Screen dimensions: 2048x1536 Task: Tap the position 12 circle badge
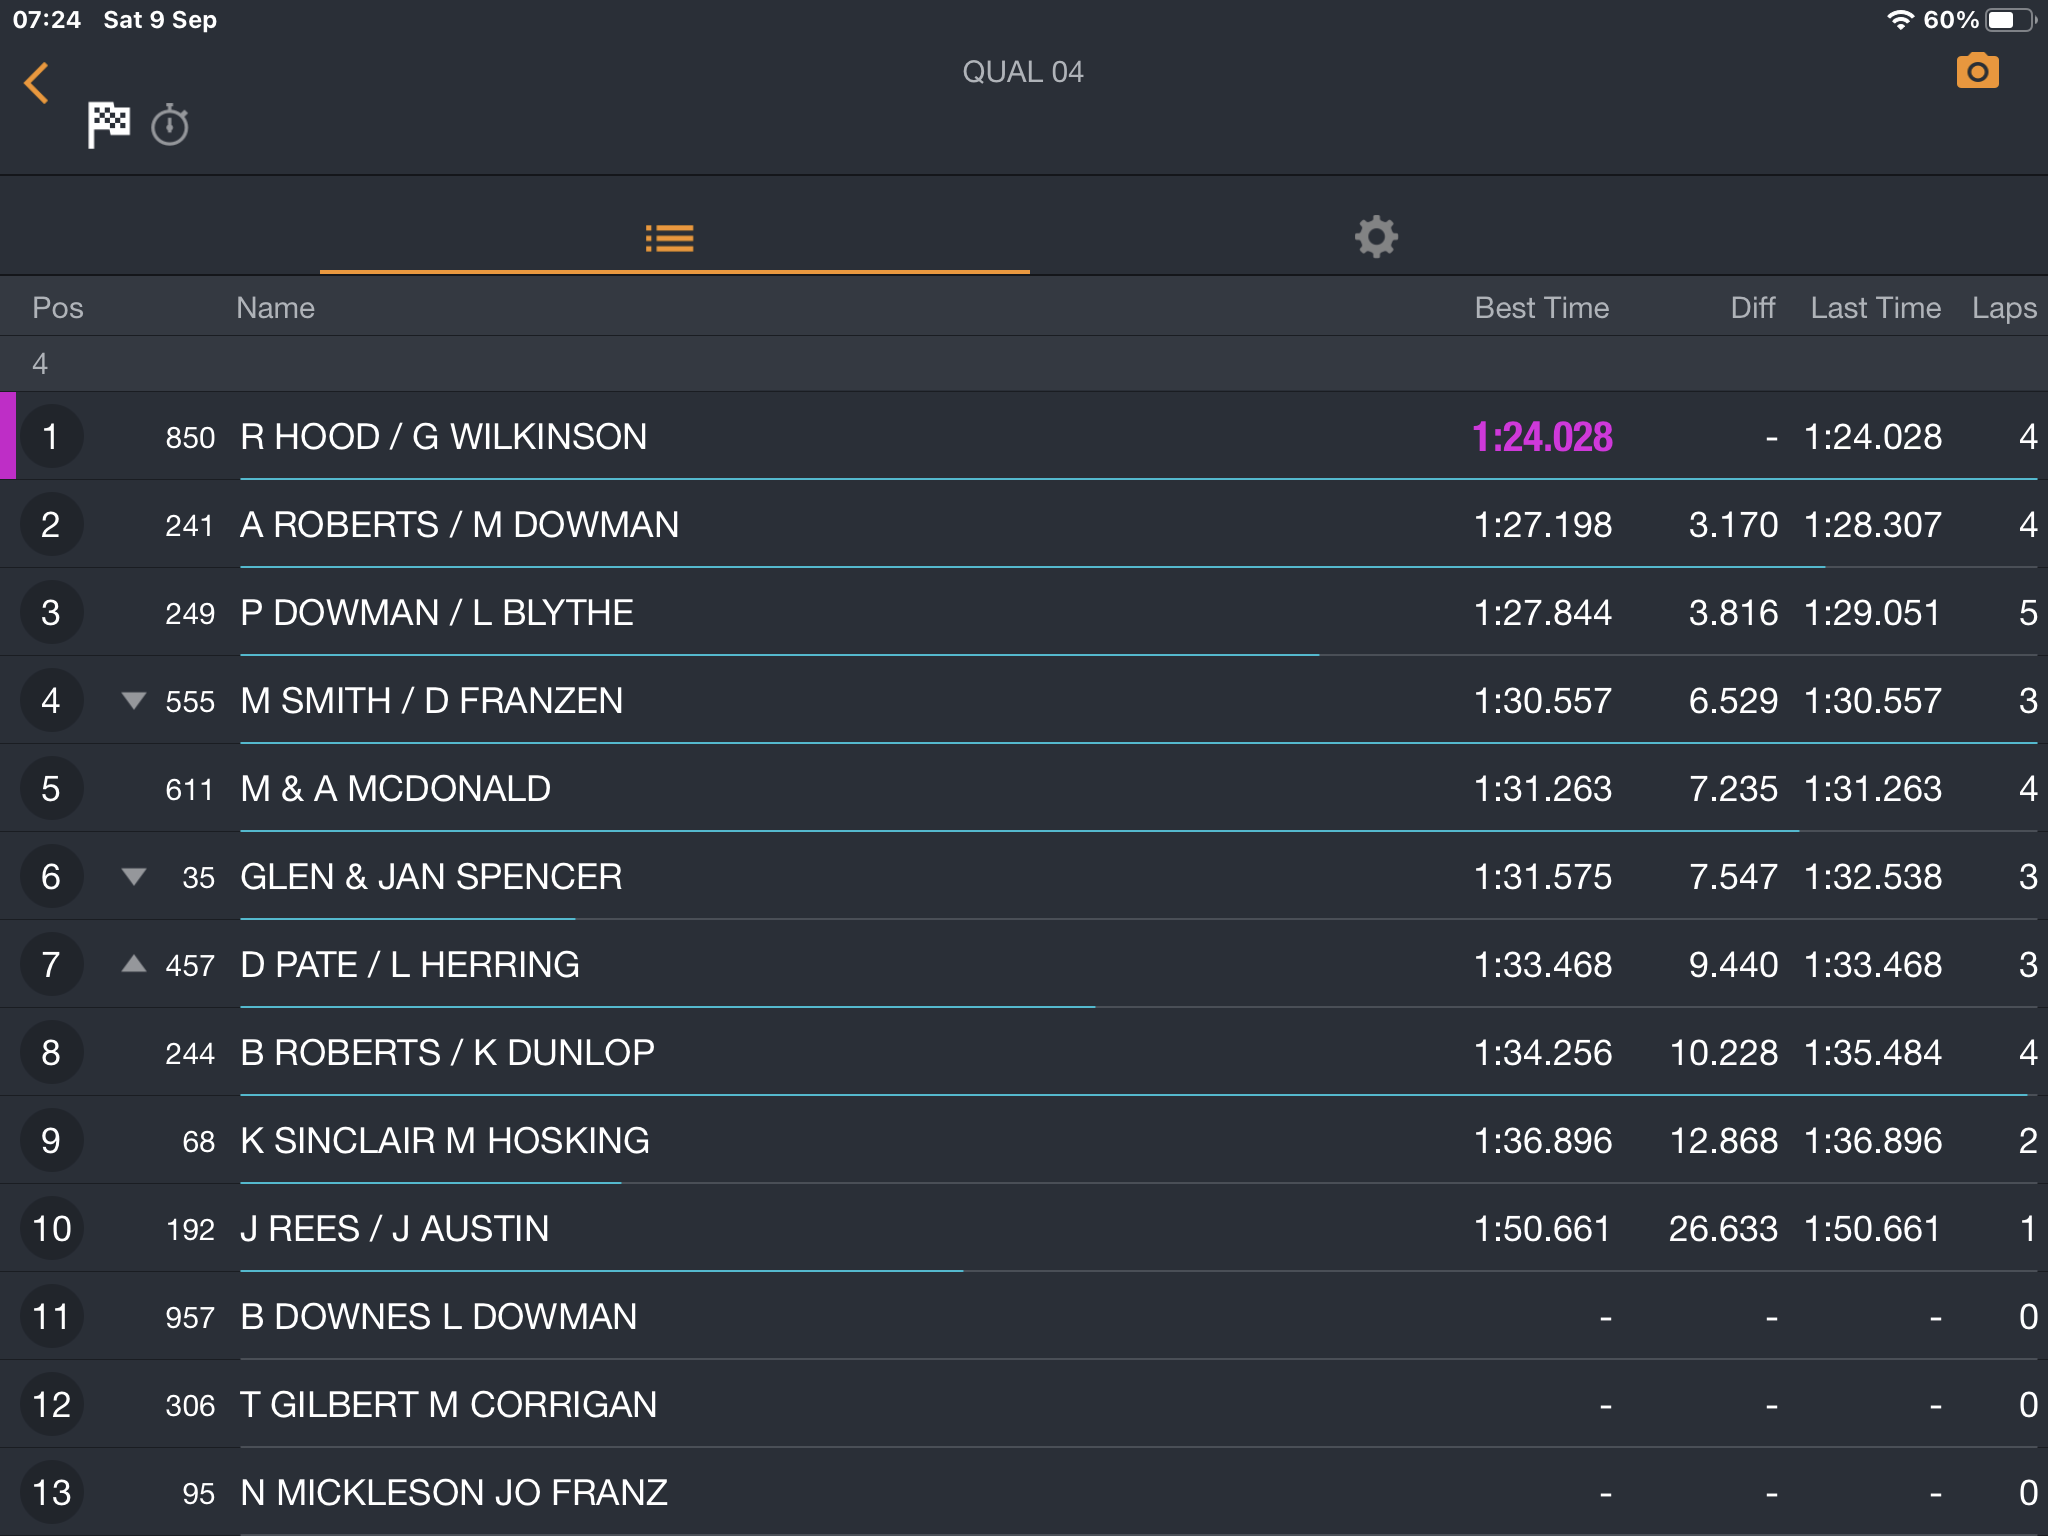pyautogui.click(x=51, y=1404)
